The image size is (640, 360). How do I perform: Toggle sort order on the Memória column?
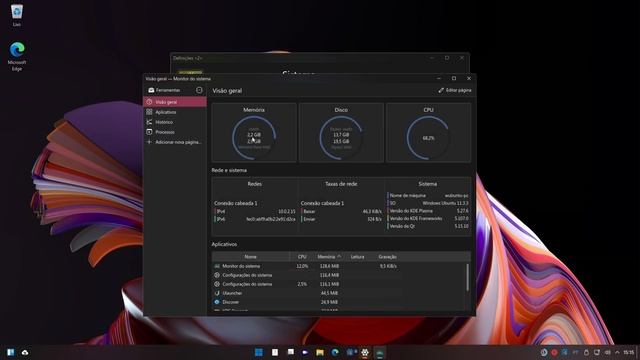tap(329, 257)
